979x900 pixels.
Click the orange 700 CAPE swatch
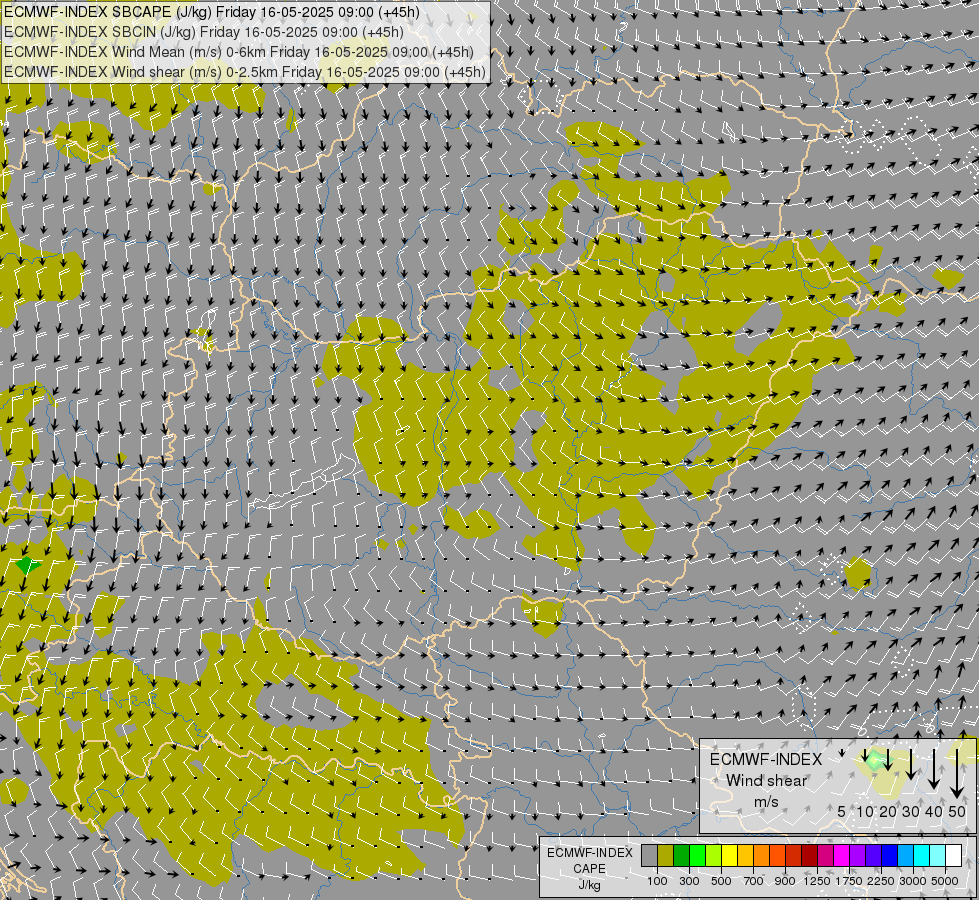click(x=762, y=855)
